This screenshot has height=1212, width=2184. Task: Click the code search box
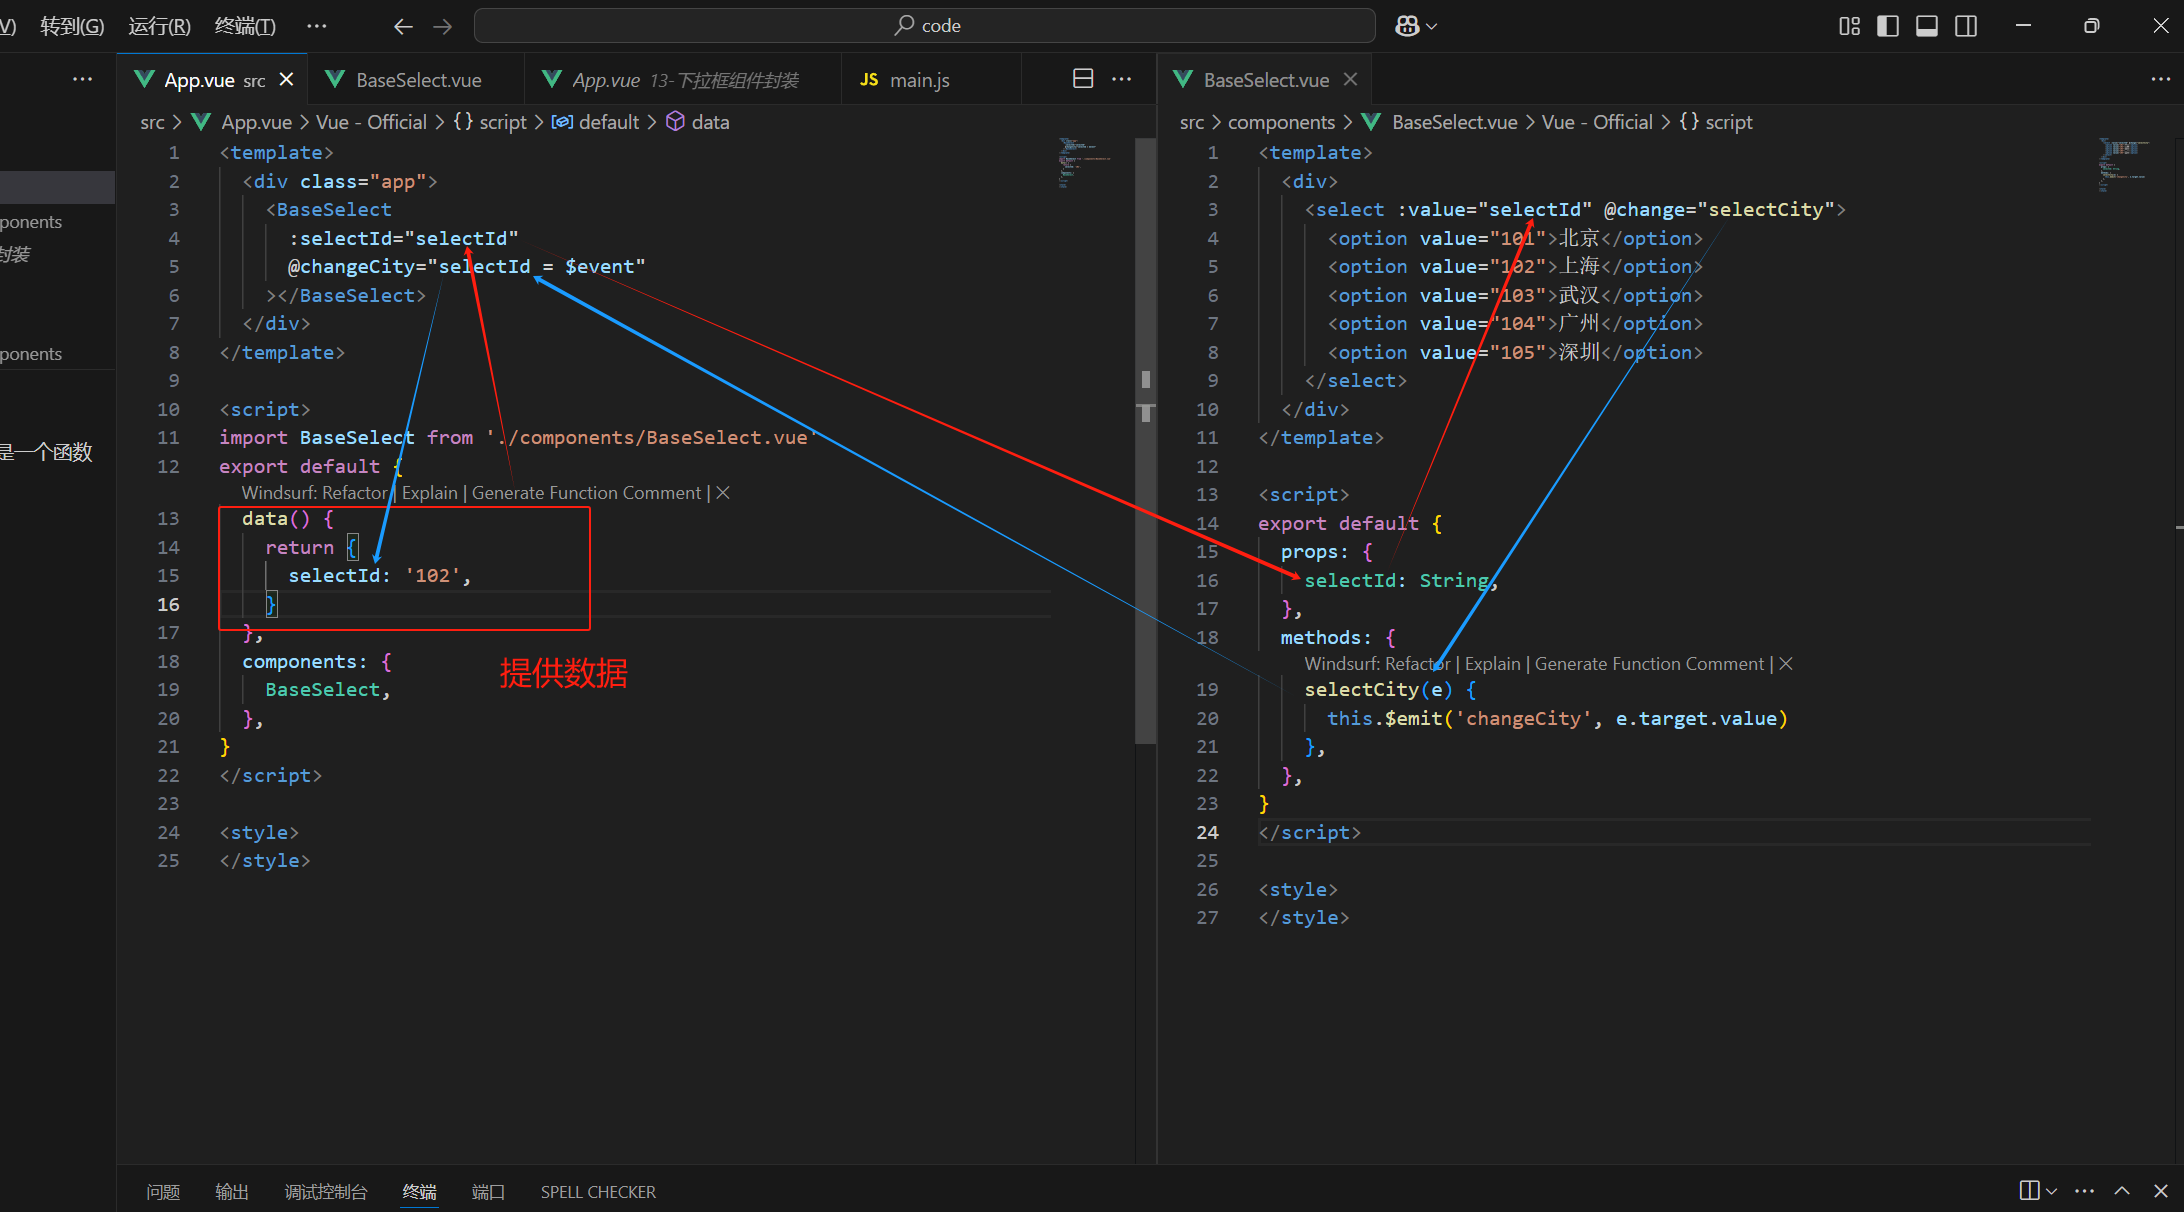[x=925, y=26]
